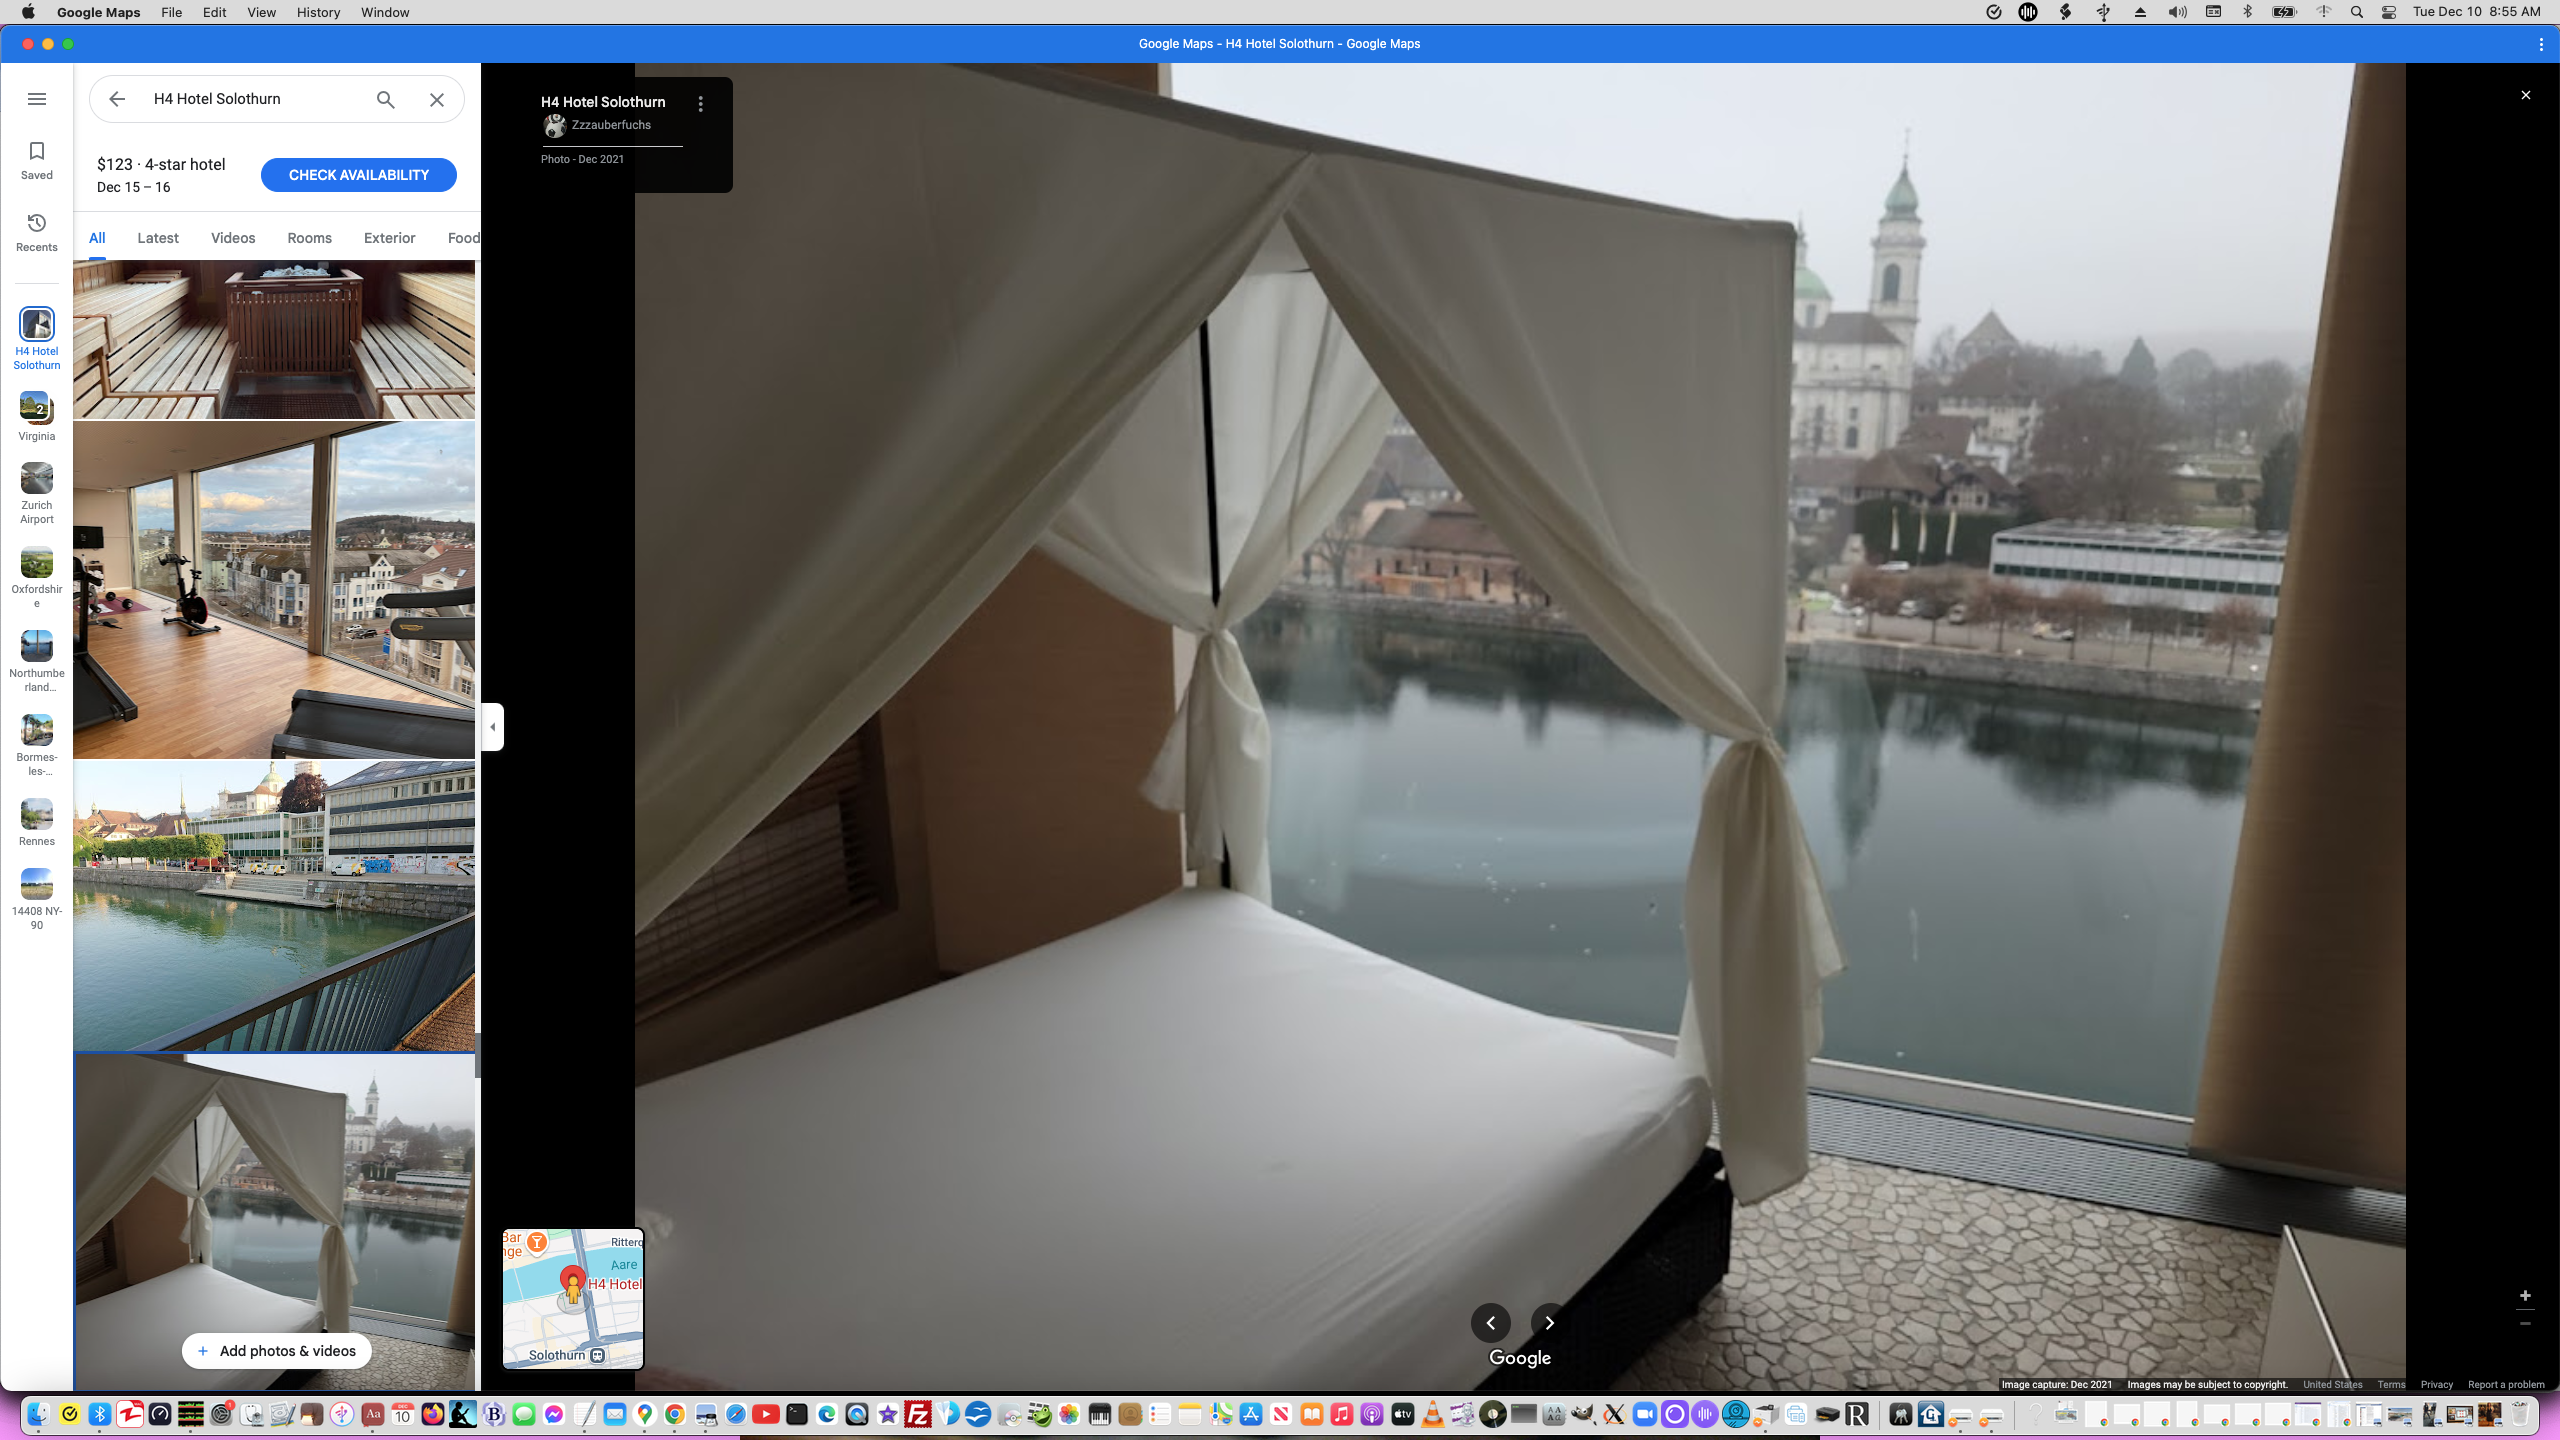The height and width of the screenshot is (1440, 2560).
Task: Switch to the Latest tab
Action: tap(158, 238)
